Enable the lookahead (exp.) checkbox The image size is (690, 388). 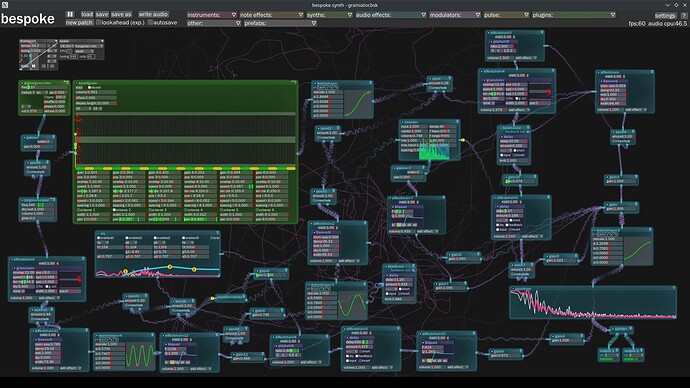point(99,22)
